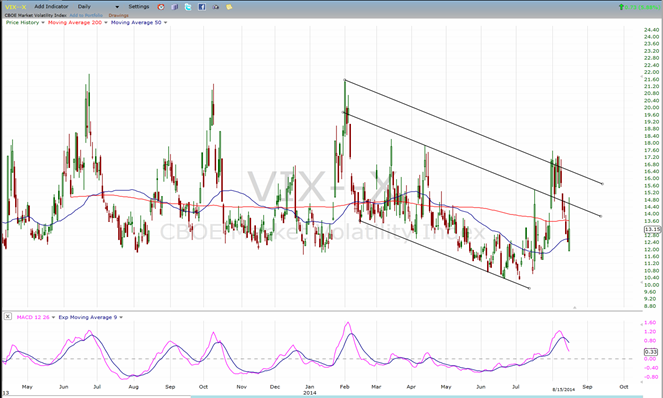Select top trendline's right endpoint handle near 16.00
This screenshot has width=663, height=398.
602,184
